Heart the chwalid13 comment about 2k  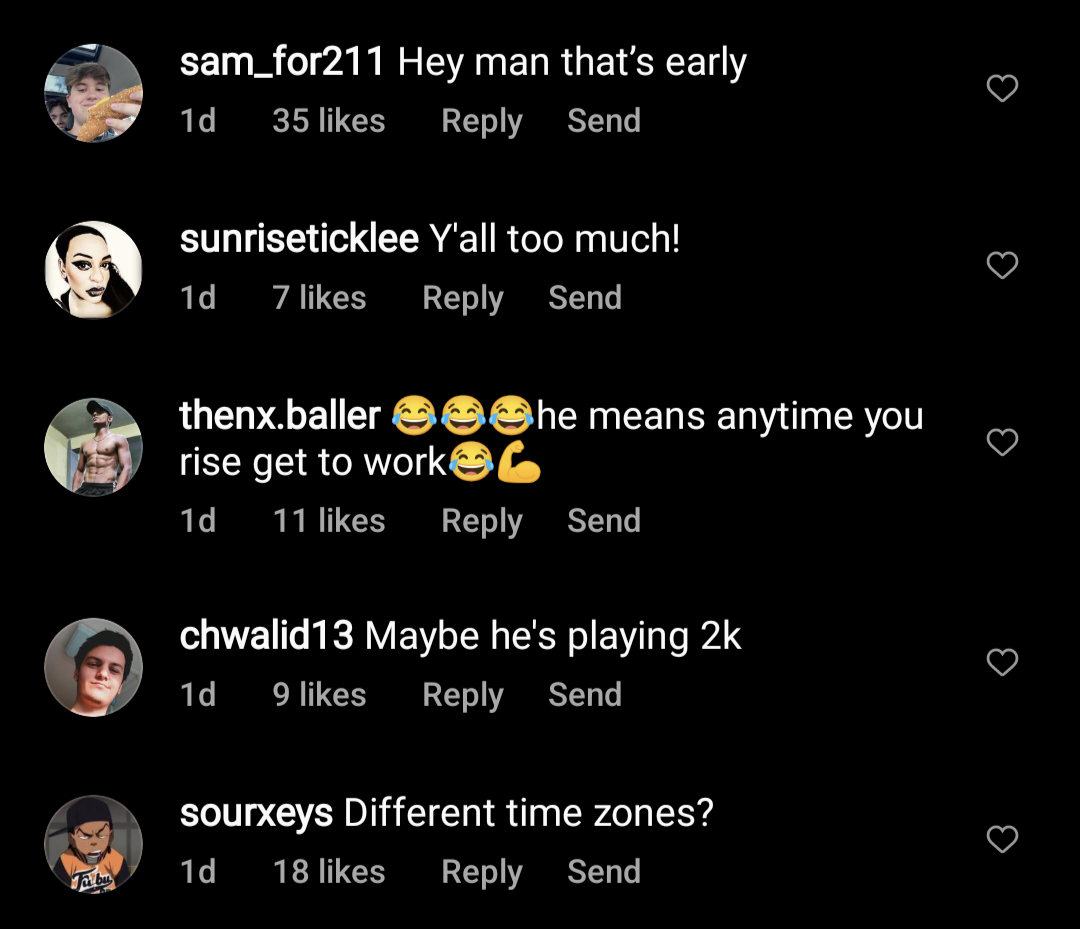1002,662
